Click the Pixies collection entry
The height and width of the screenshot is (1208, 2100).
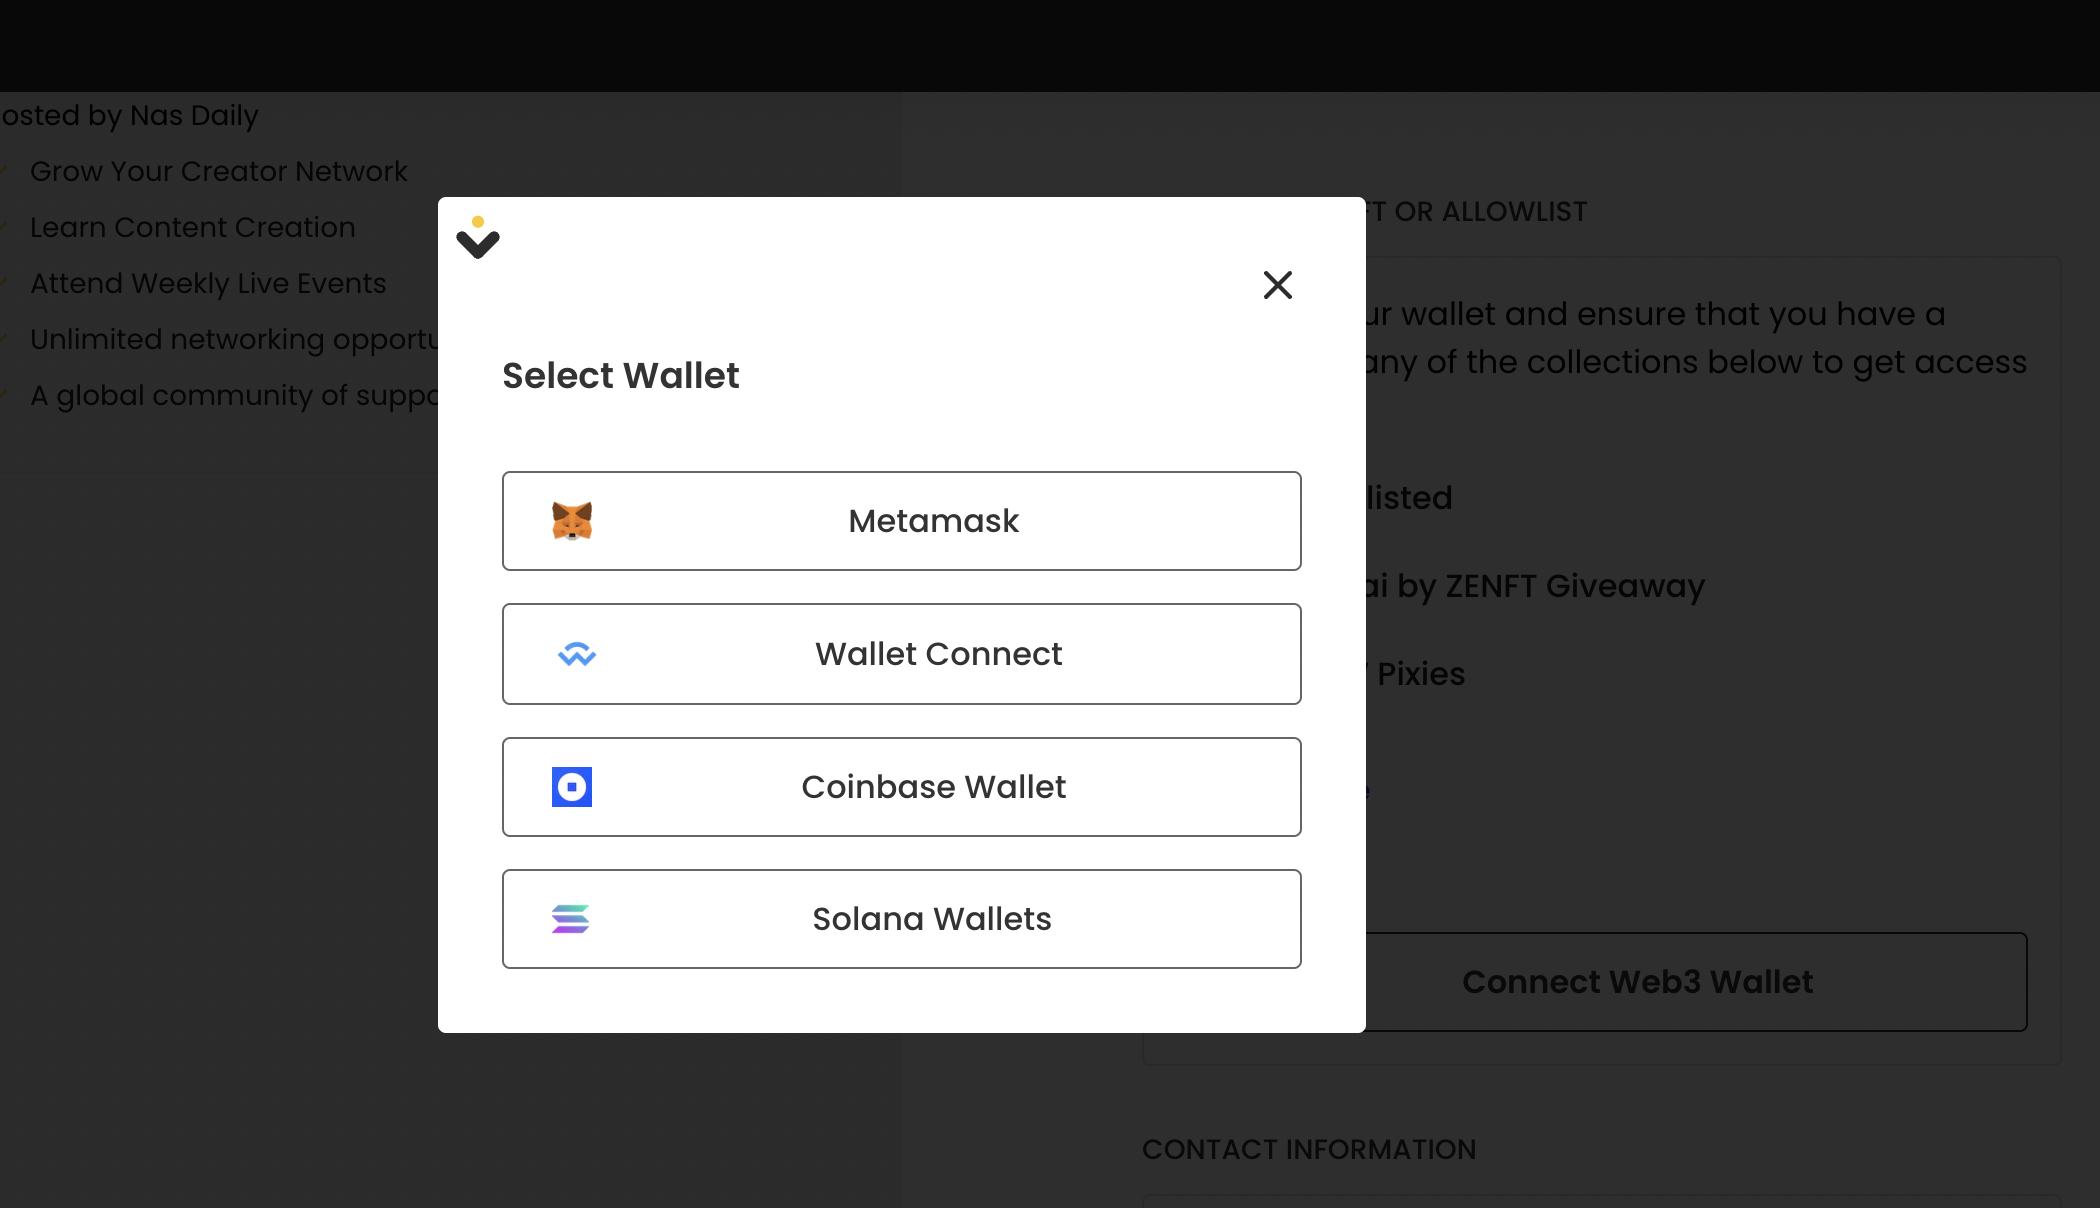coord(1416,674)
